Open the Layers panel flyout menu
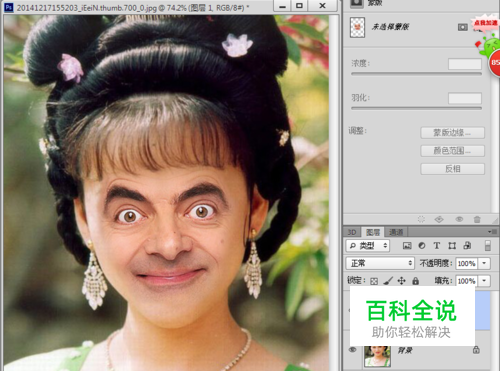 click(492, 231)
